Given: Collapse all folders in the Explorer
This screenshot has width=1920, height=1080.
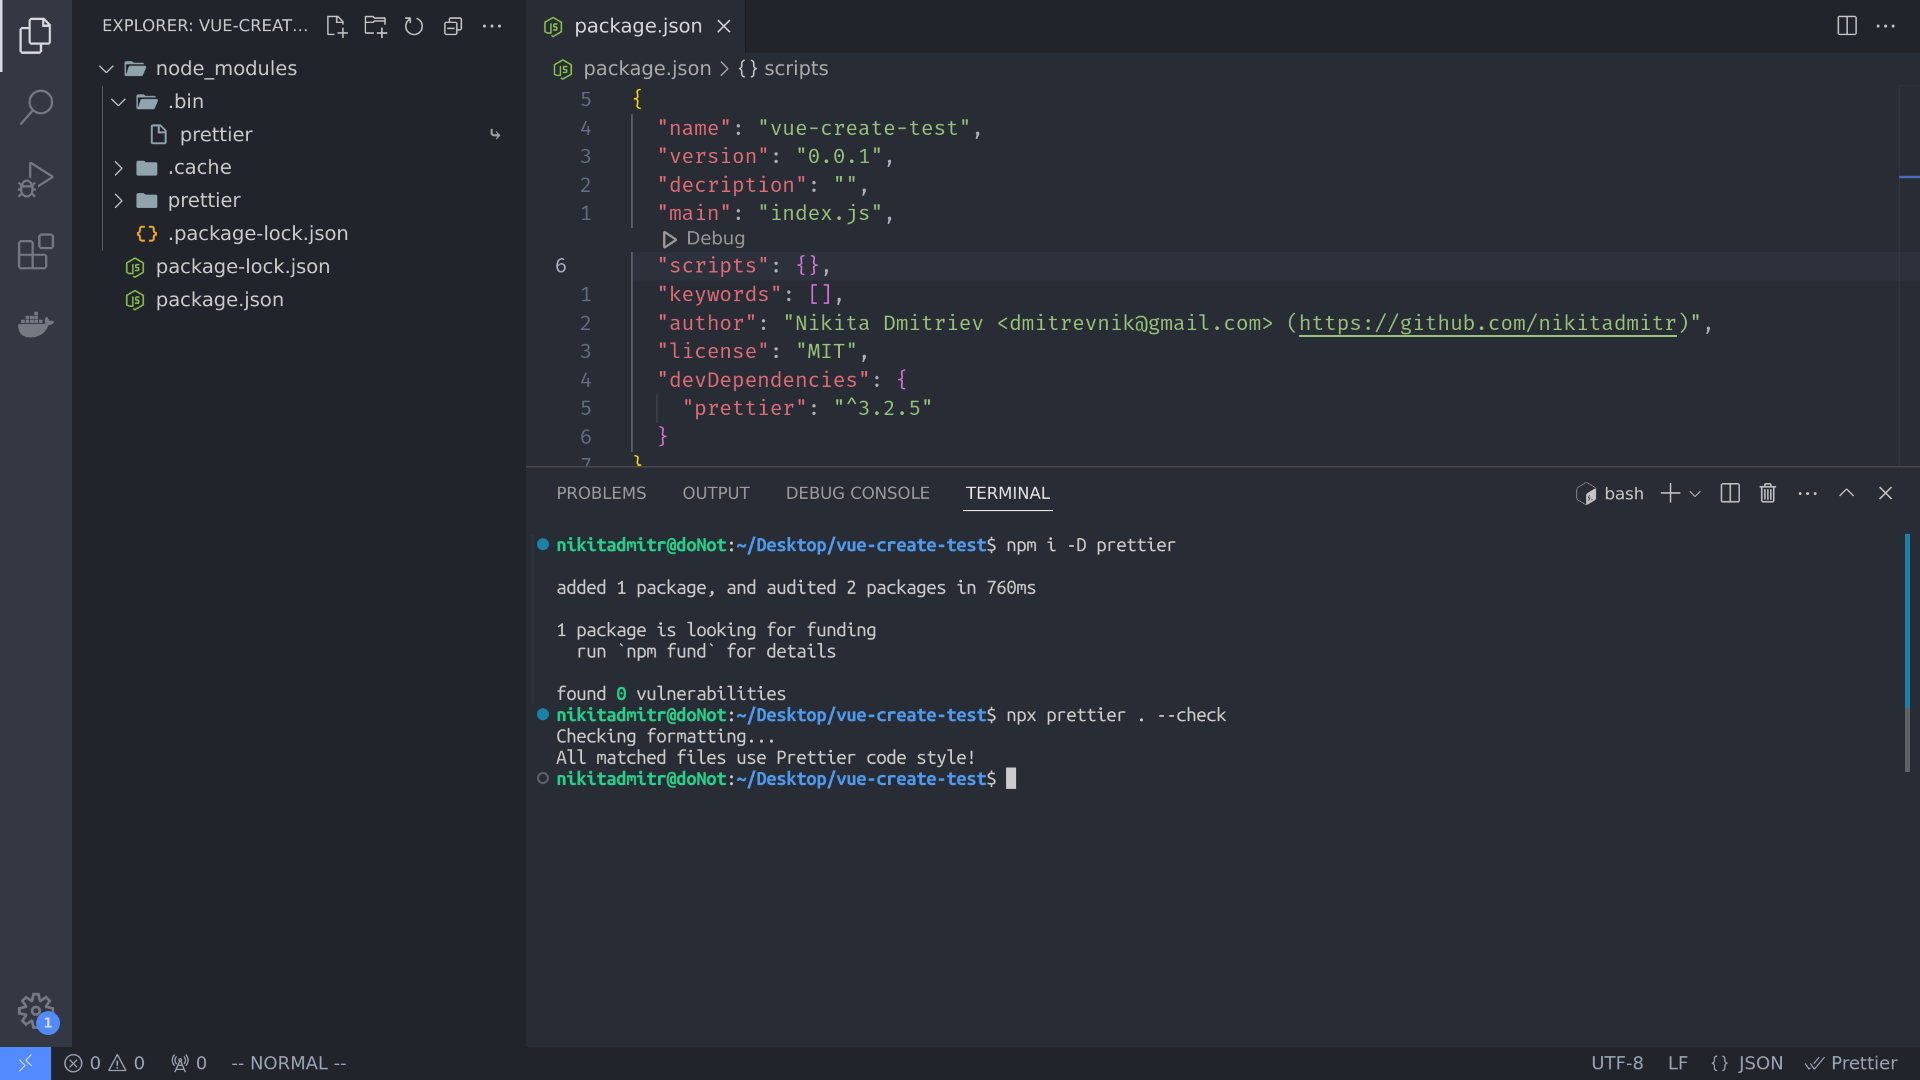Looking at the screenshot, I should [453, 26].
